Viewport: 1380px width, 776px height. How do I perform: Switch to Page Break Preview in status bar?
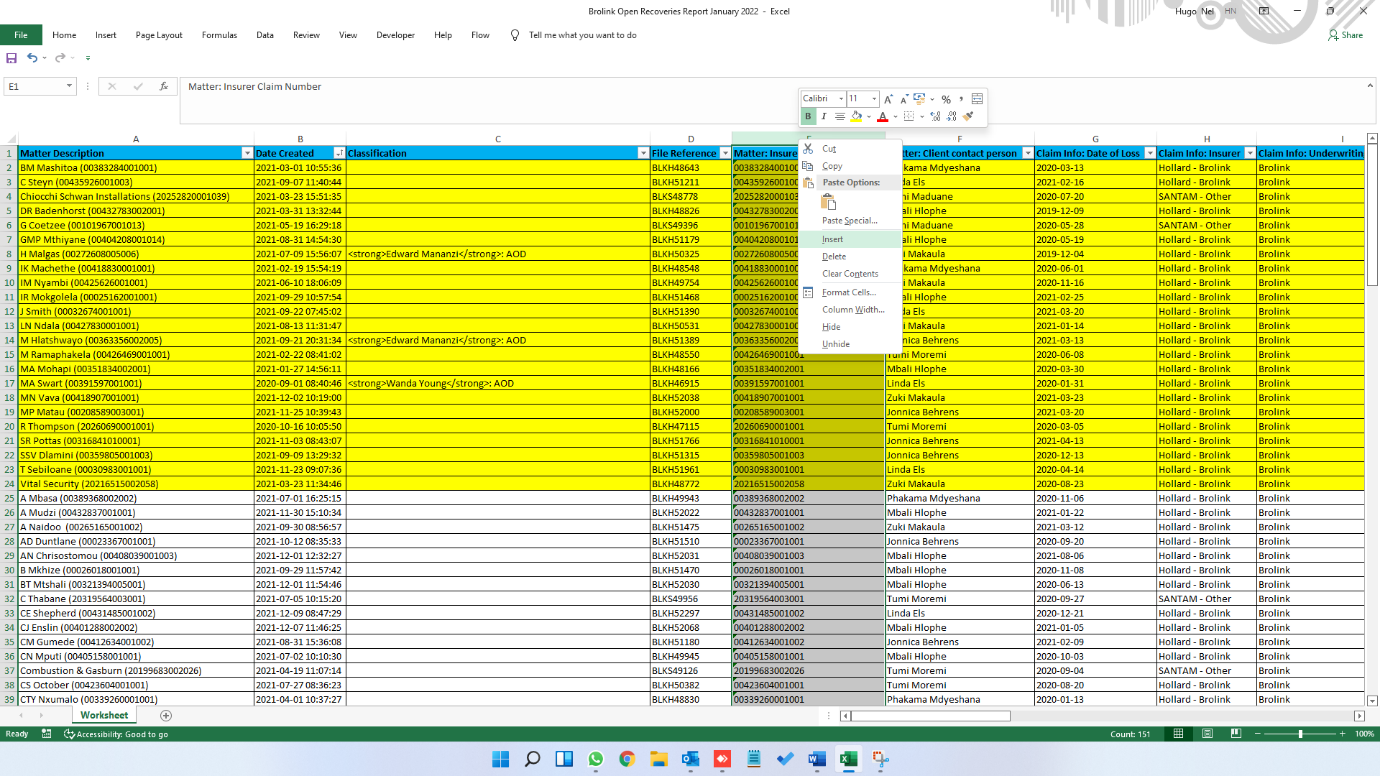point(1236,734)
